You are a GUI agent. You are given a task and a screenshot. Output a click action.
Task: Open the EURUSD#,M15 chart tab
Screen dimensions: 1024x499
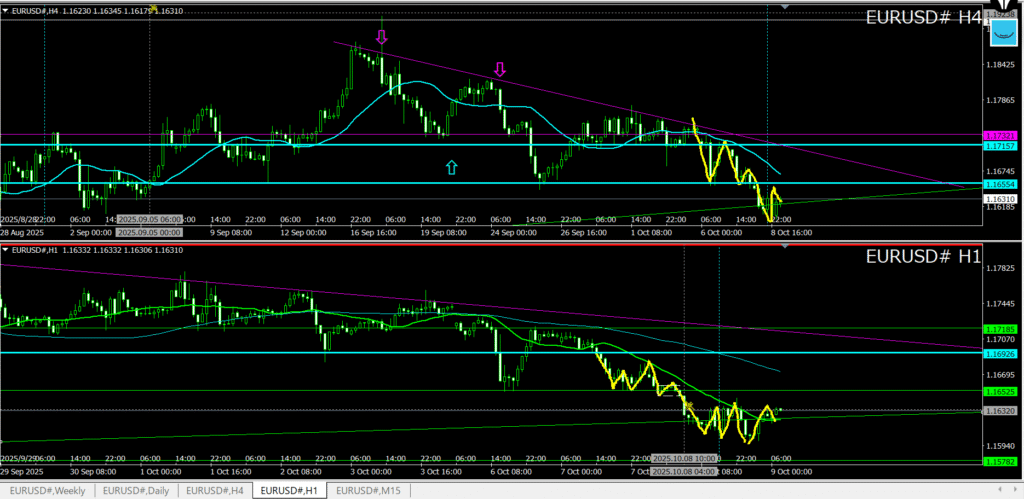pyautogui.click(x=367, y=490)
